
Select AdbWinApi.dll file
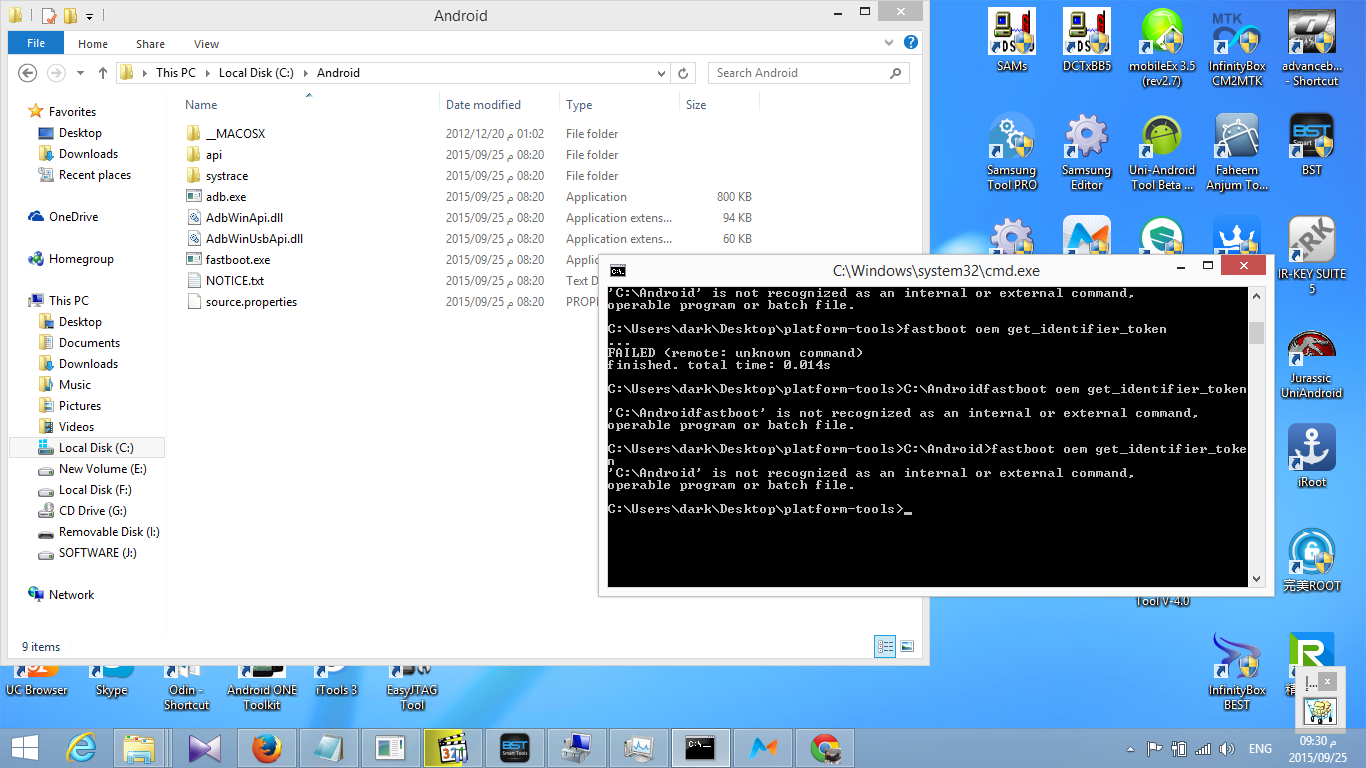[x=245, y=218]
